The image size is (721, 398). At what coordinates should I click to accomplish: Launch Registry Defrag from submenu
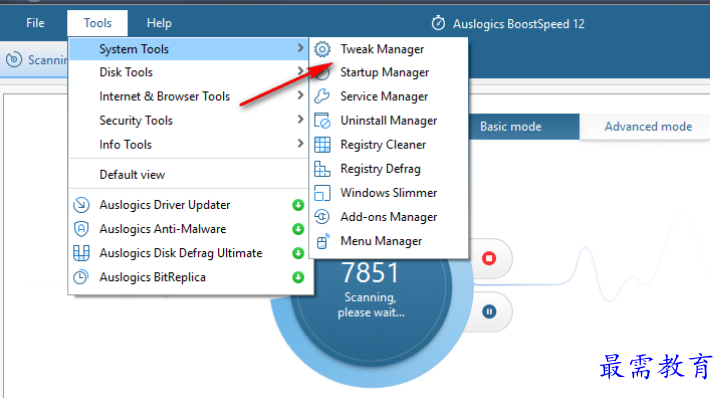click(x=389, y=169)
